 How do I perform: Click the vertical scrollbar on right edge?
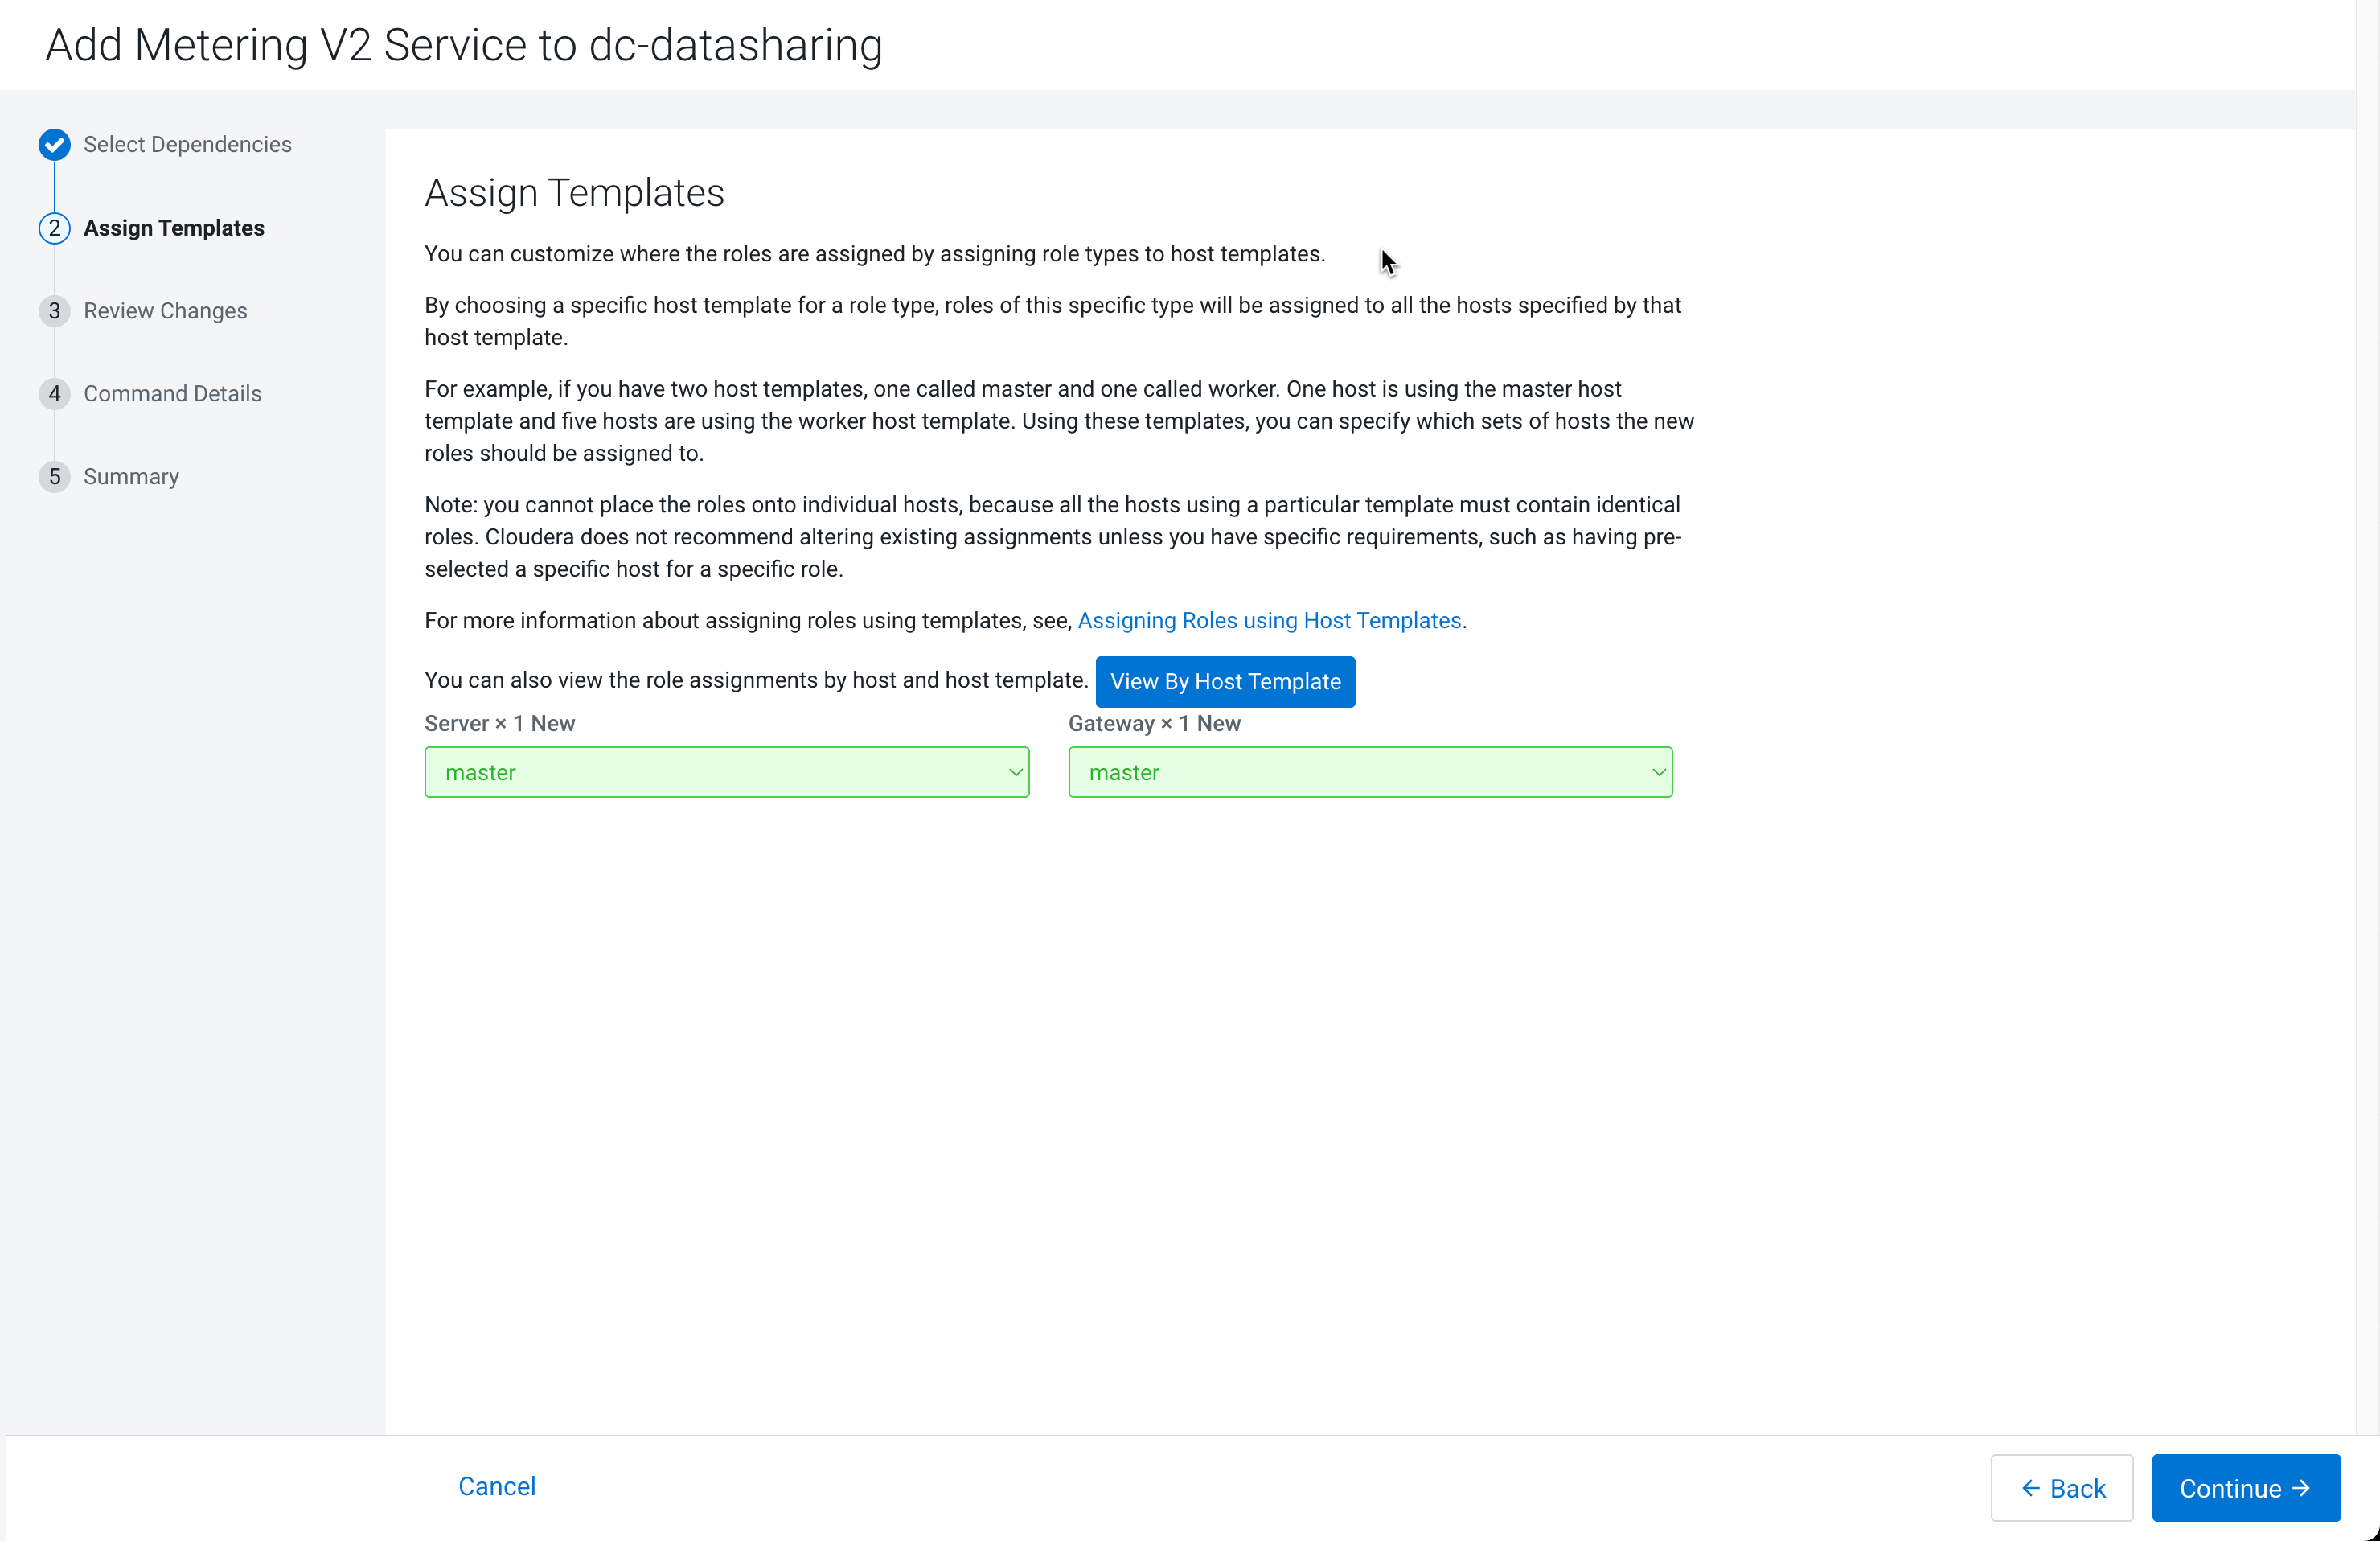pos(2367,700)
